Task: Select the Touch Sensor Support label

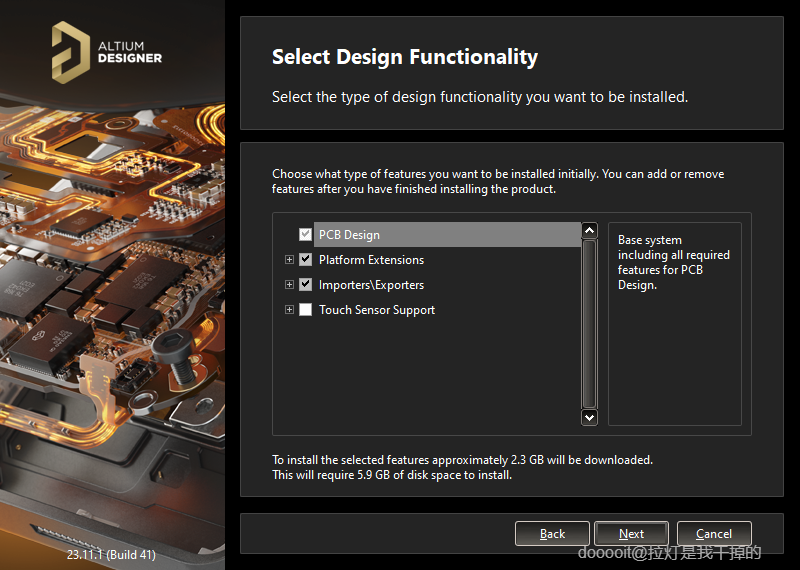Action: 377,310
